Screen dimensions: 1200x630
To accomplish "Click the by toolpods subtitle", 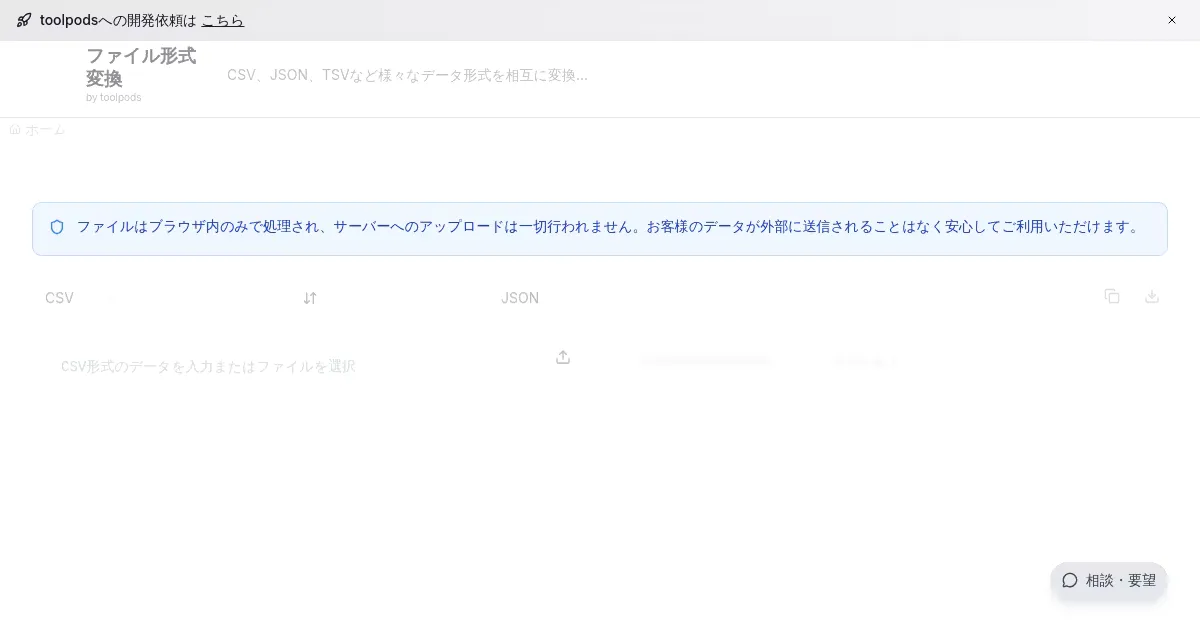I will [x=113, y=98].
